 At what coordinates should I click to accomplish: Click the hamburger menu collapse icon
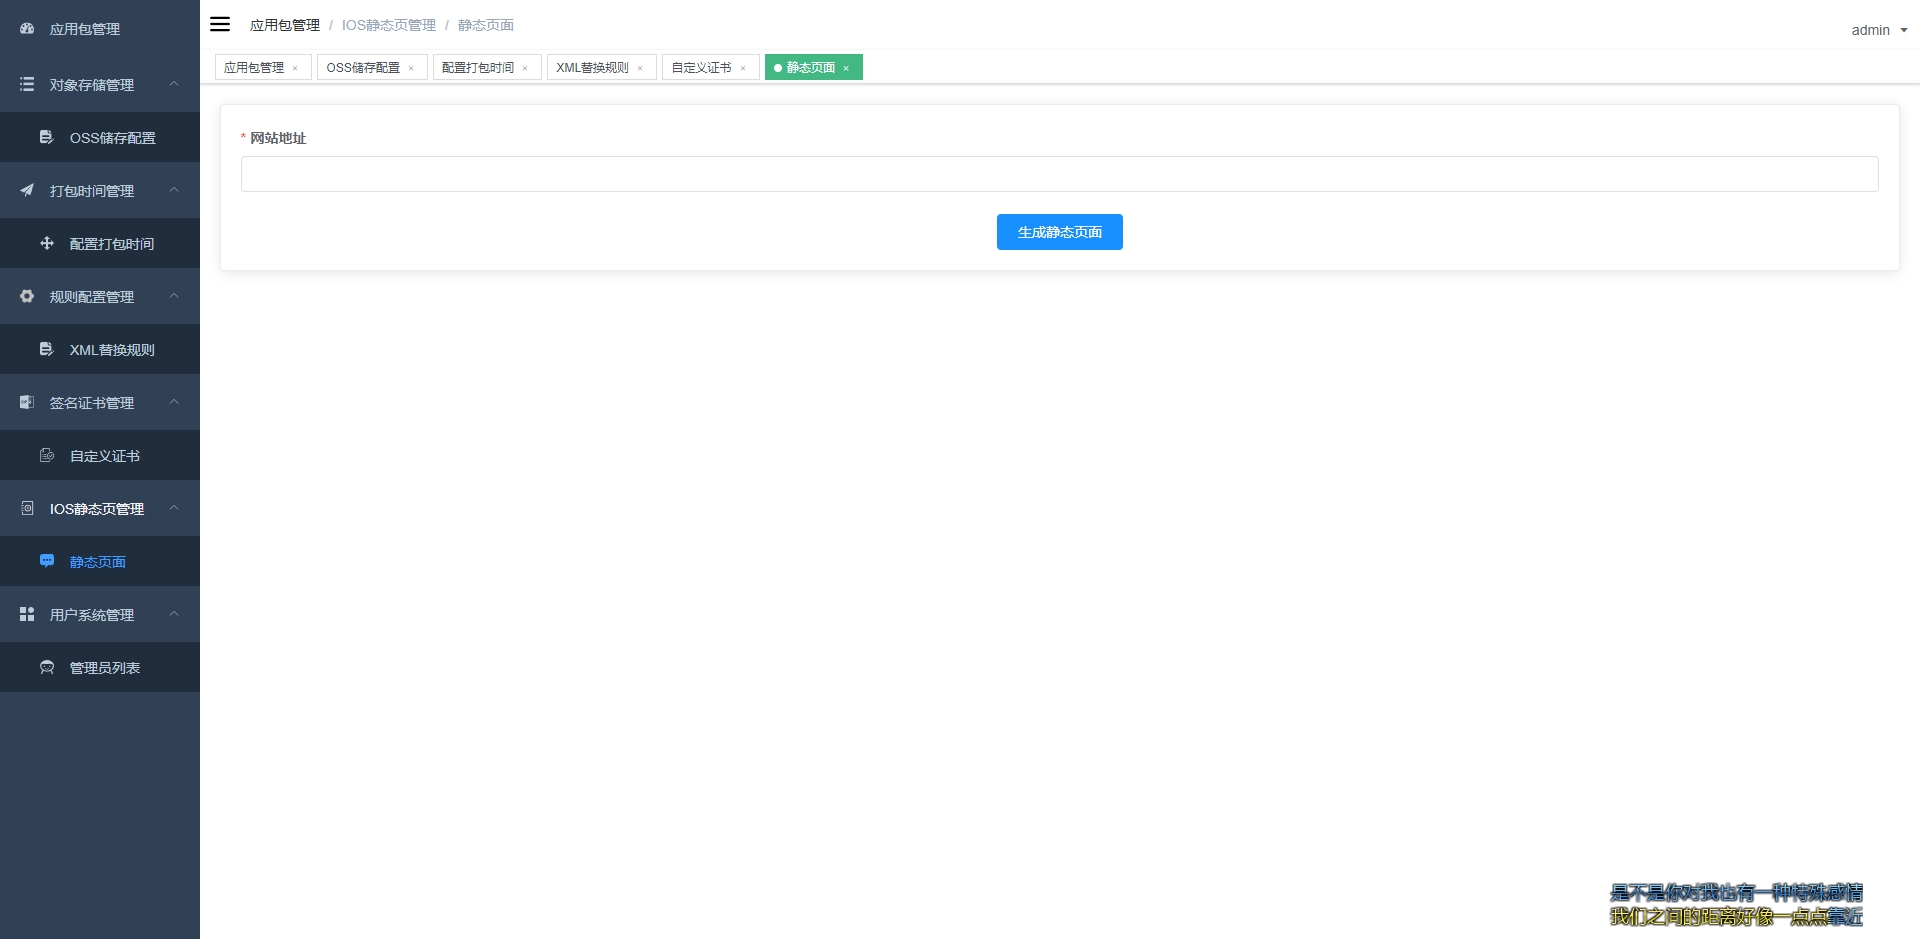pos(220,24)
